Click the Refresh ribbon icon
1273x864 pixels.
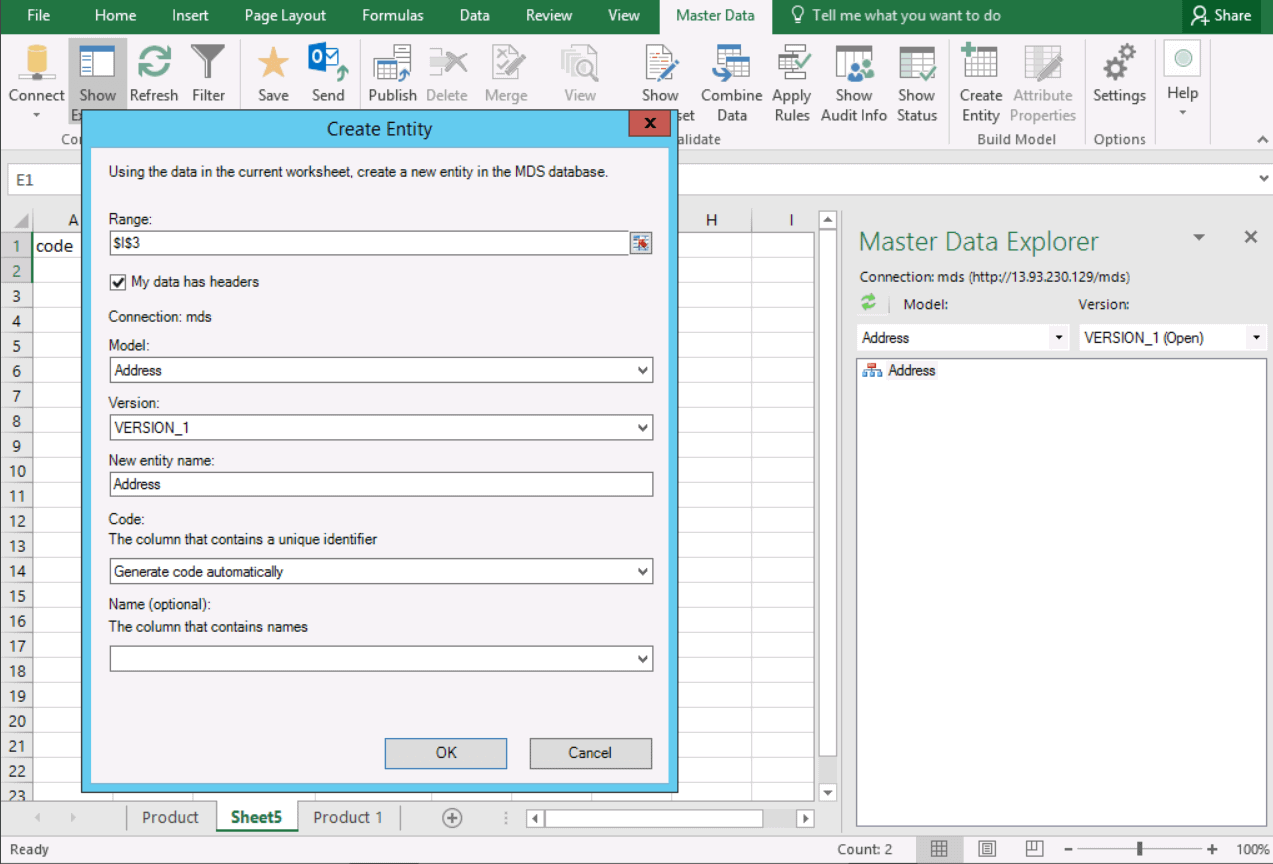pyautogui.click(x=154, y=62)
